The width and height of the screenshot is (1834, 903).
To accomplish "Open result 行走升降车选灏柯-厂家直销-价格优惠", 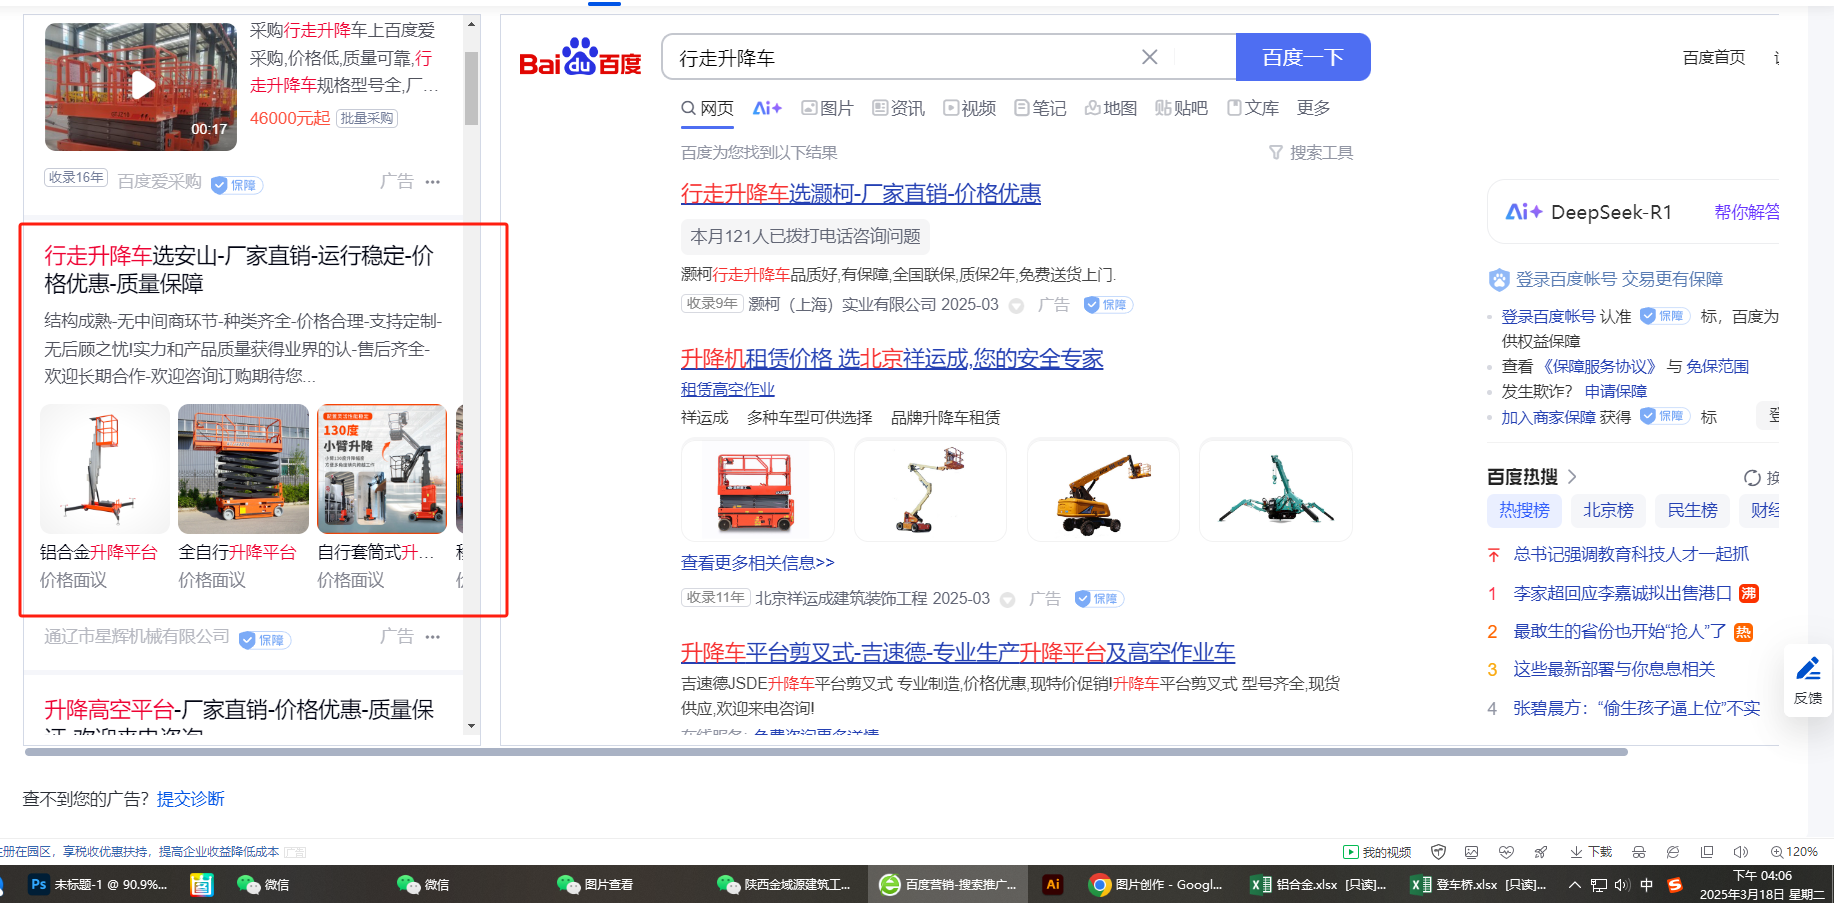I will click(861, 194).
